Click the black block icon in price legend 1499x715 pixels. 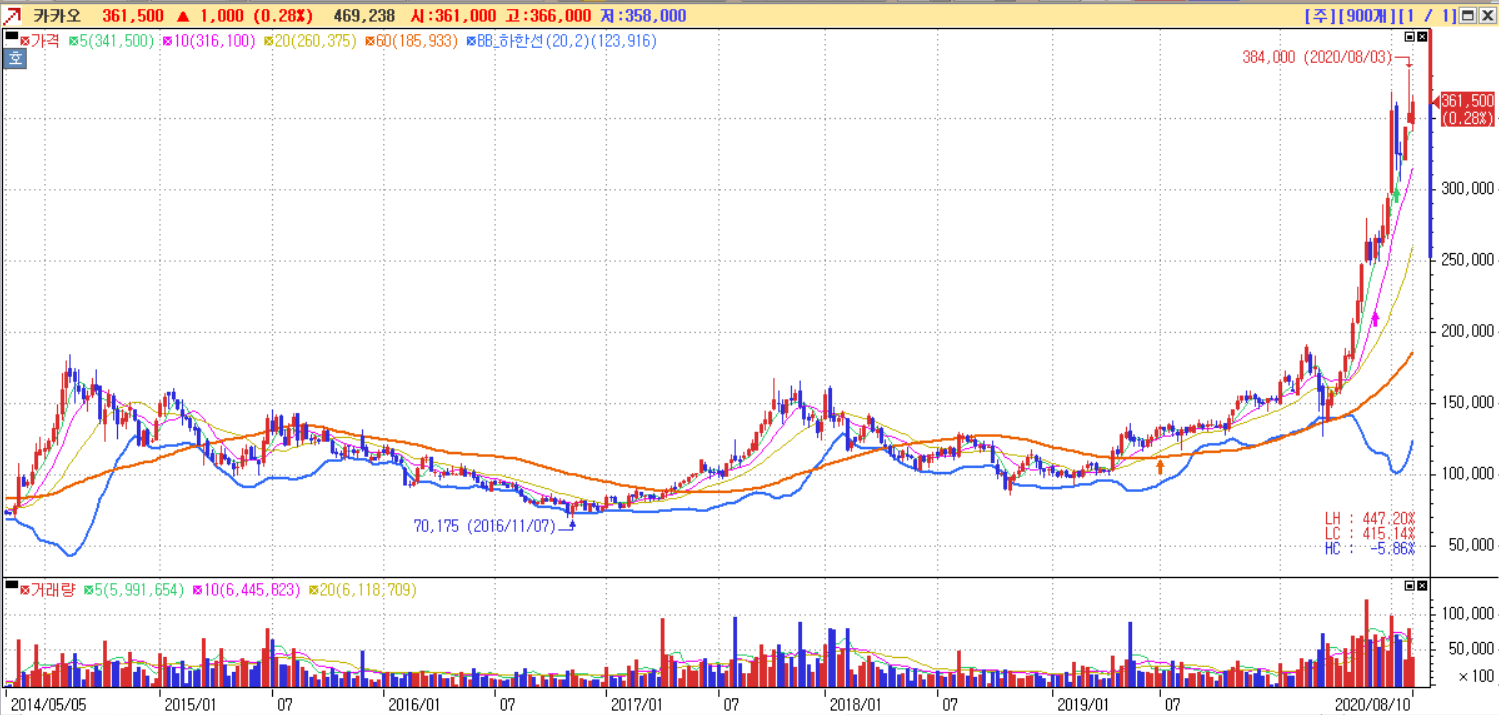11,37
